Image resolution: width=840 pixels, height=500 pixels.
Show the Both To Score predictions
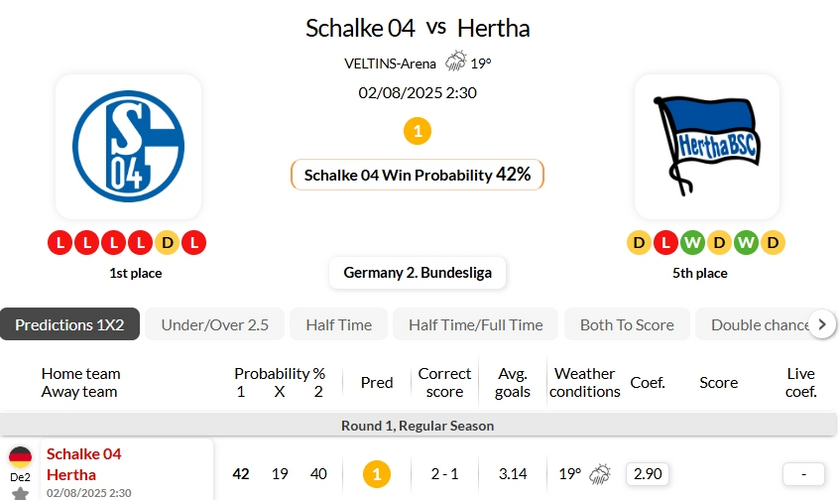click(x=627, y=324)
